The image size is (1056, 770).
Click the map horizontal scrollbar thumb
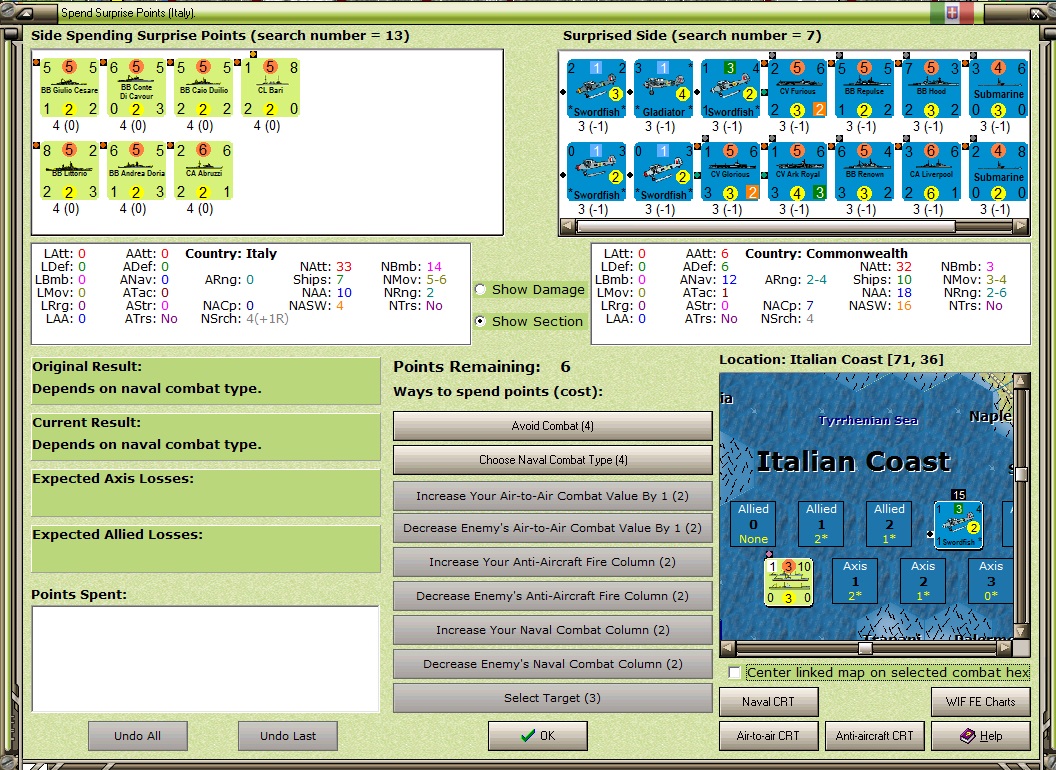click(x=865, y=648)
